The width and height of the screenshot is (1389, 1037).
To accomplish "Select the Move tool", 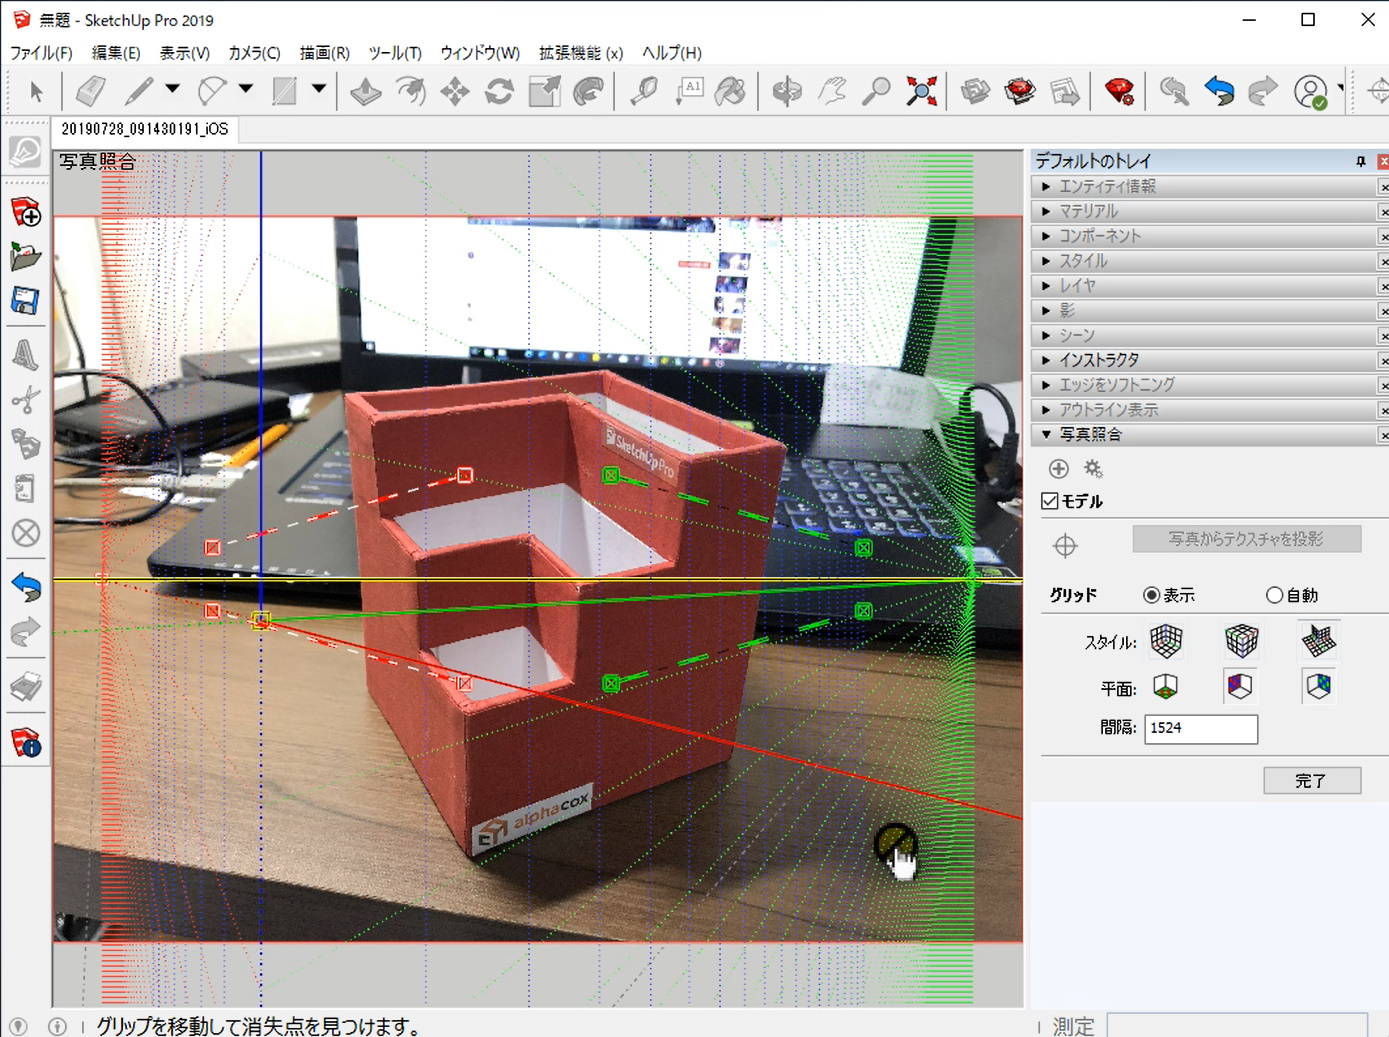I will pos(455,91).
